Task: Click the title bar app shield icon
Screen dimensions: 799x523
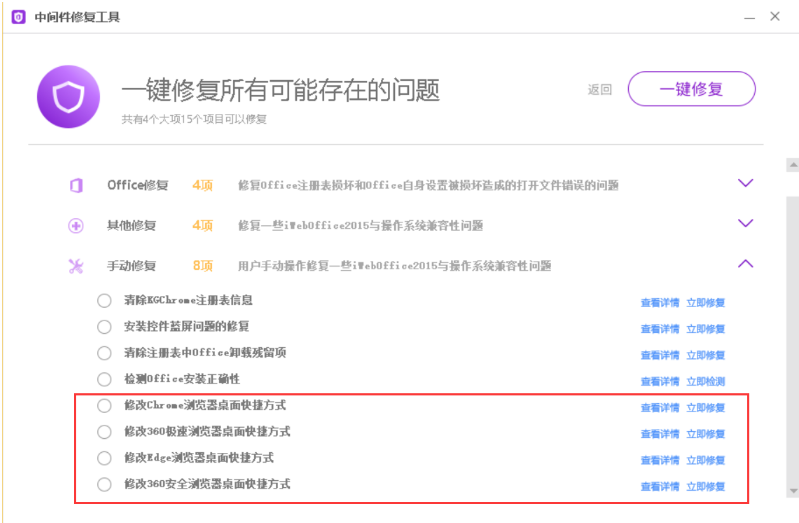Action: [x=18, y=16]
